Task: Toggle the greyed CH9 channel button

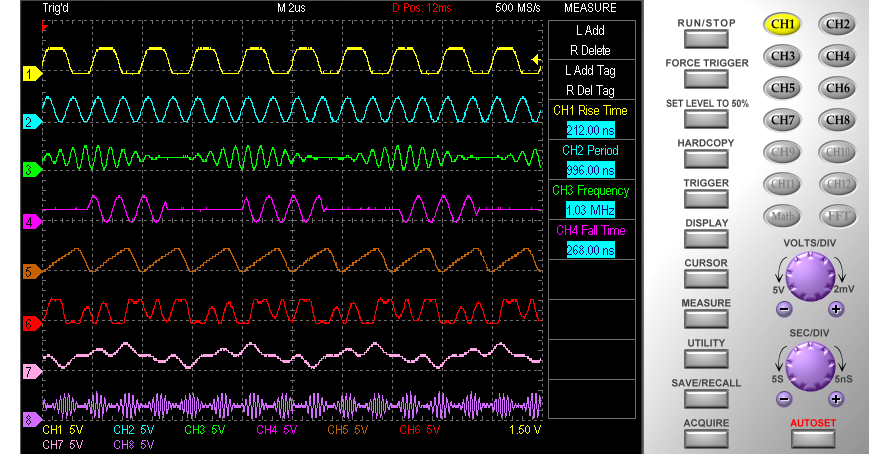Action: 782,152
